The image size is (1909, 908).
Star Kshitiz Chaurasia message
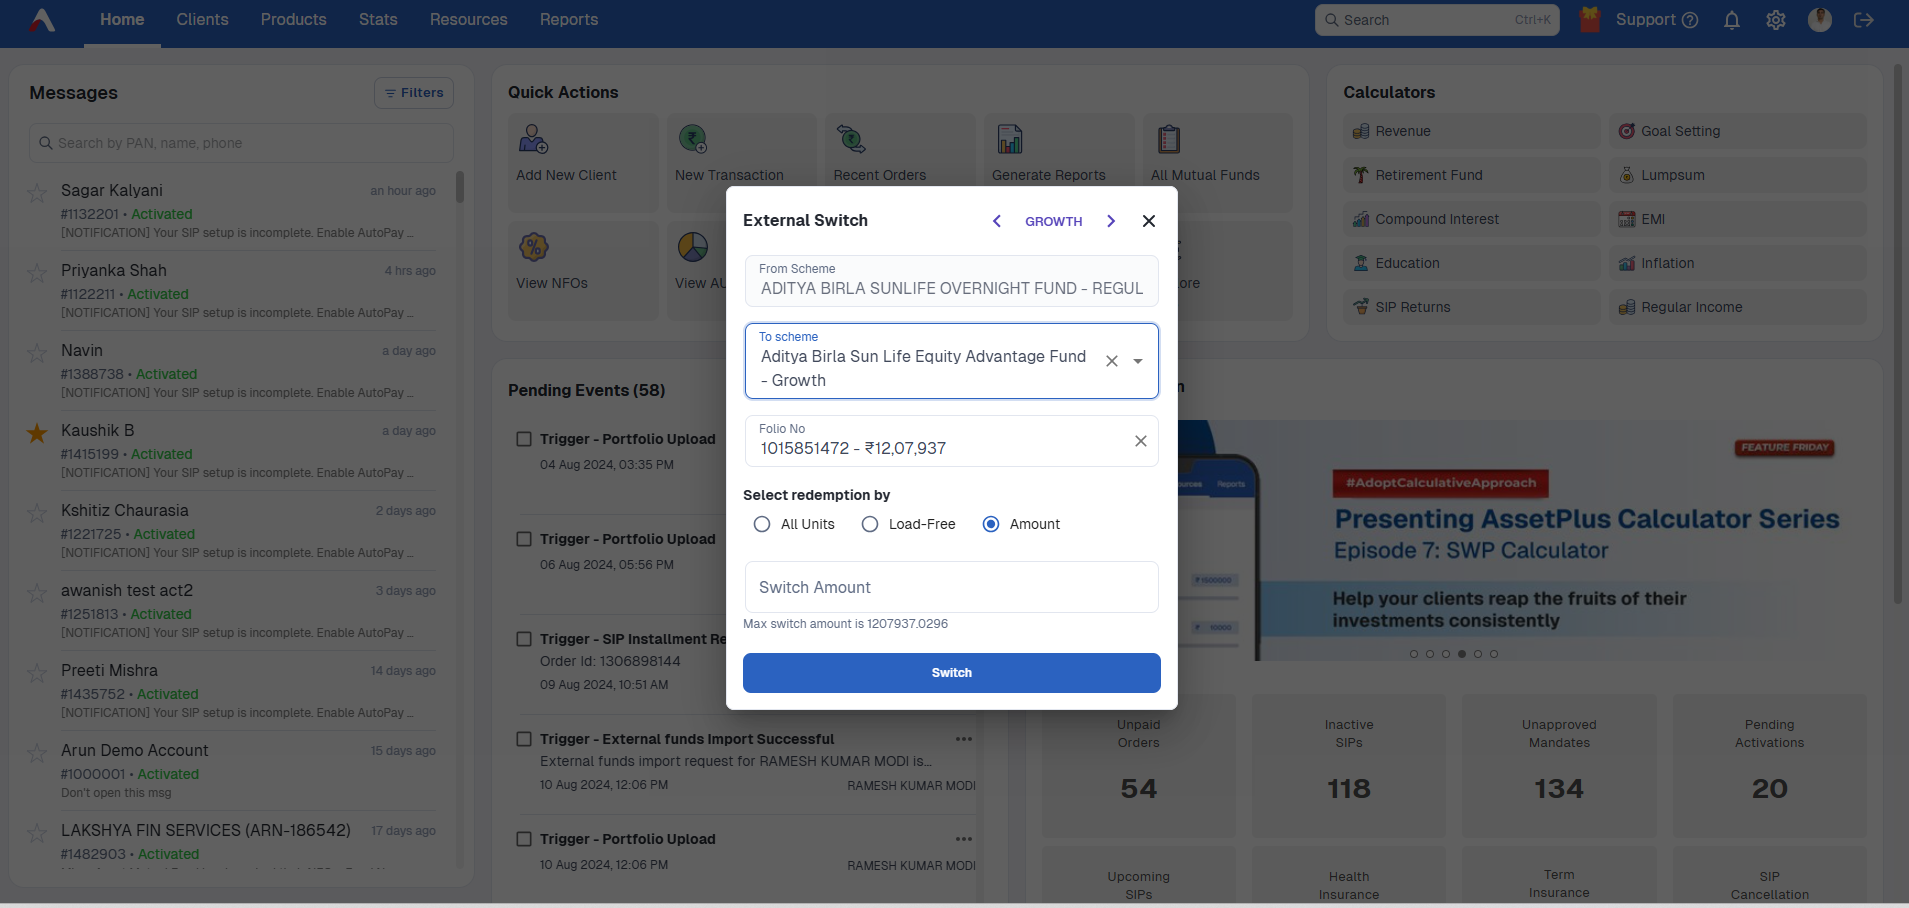[x=37, y=513]
